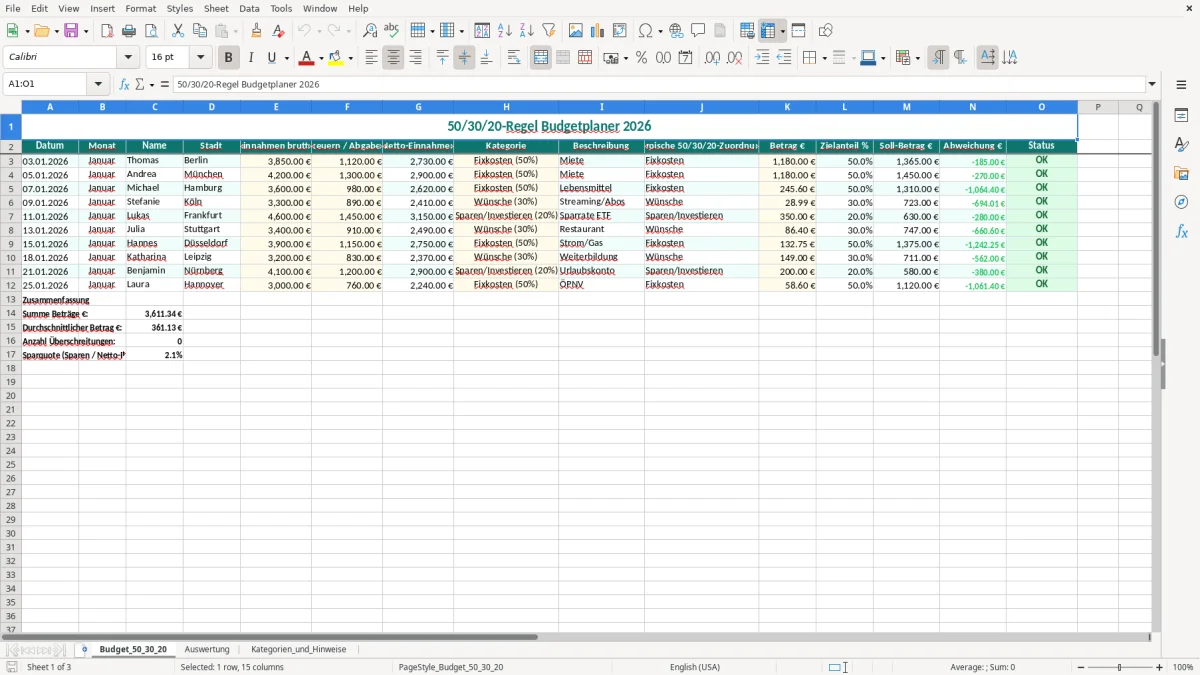Toggle Merge and Center Cells

[x=541, y=58]
